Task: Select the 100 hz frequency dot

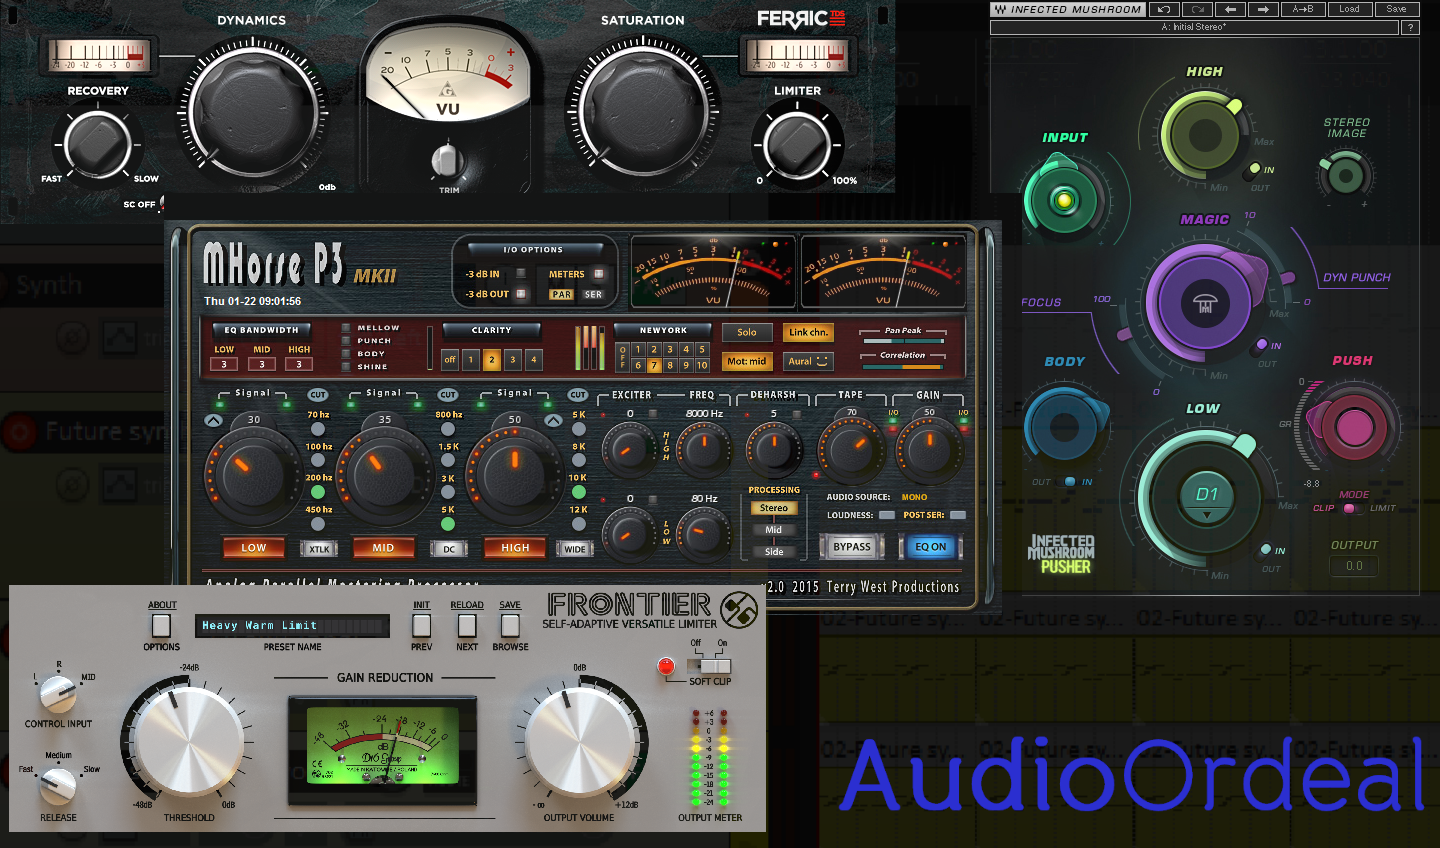Action: [318, 460]
